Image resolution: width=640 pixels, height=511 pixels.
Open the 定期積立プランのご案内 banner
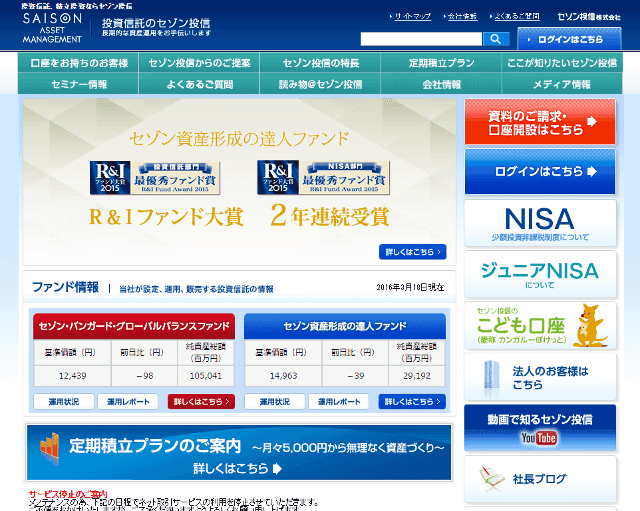[x=239, y=453]
